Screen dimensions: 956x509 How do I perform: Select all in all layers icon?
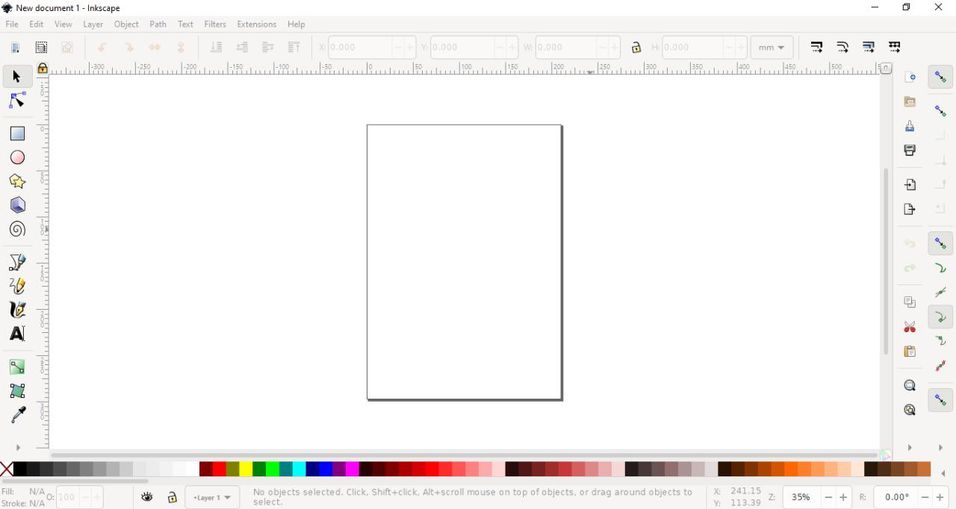(41, 47)
